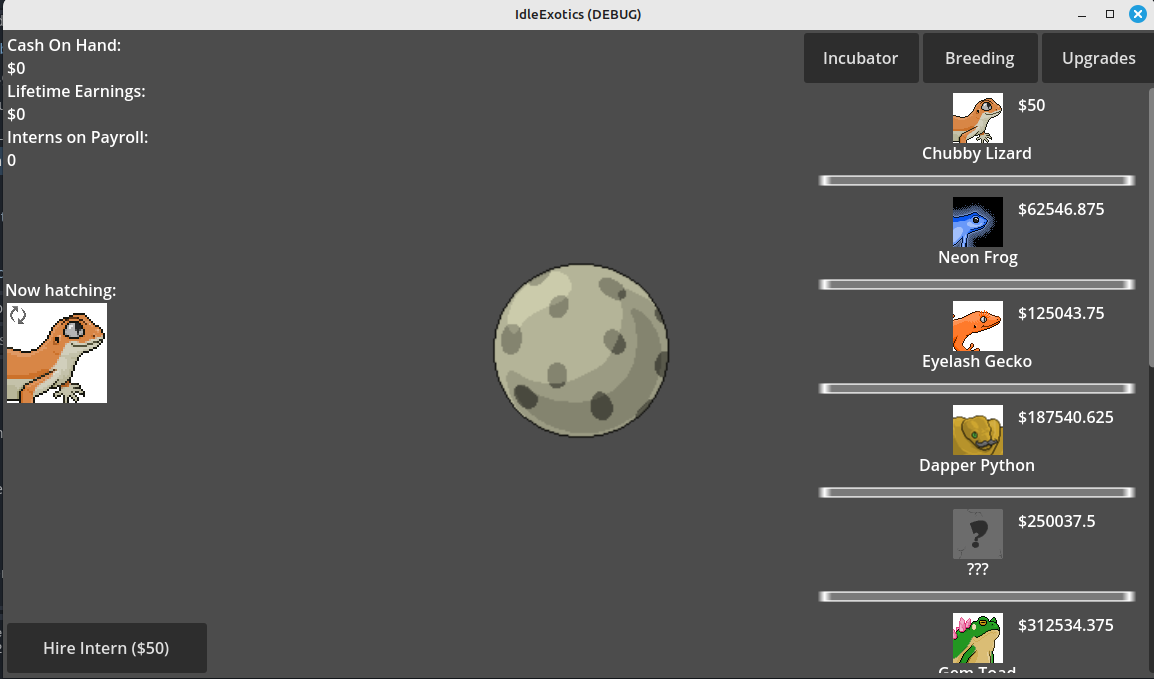
Task: Click the progress bar under Dapper Python
Action: 977,492
